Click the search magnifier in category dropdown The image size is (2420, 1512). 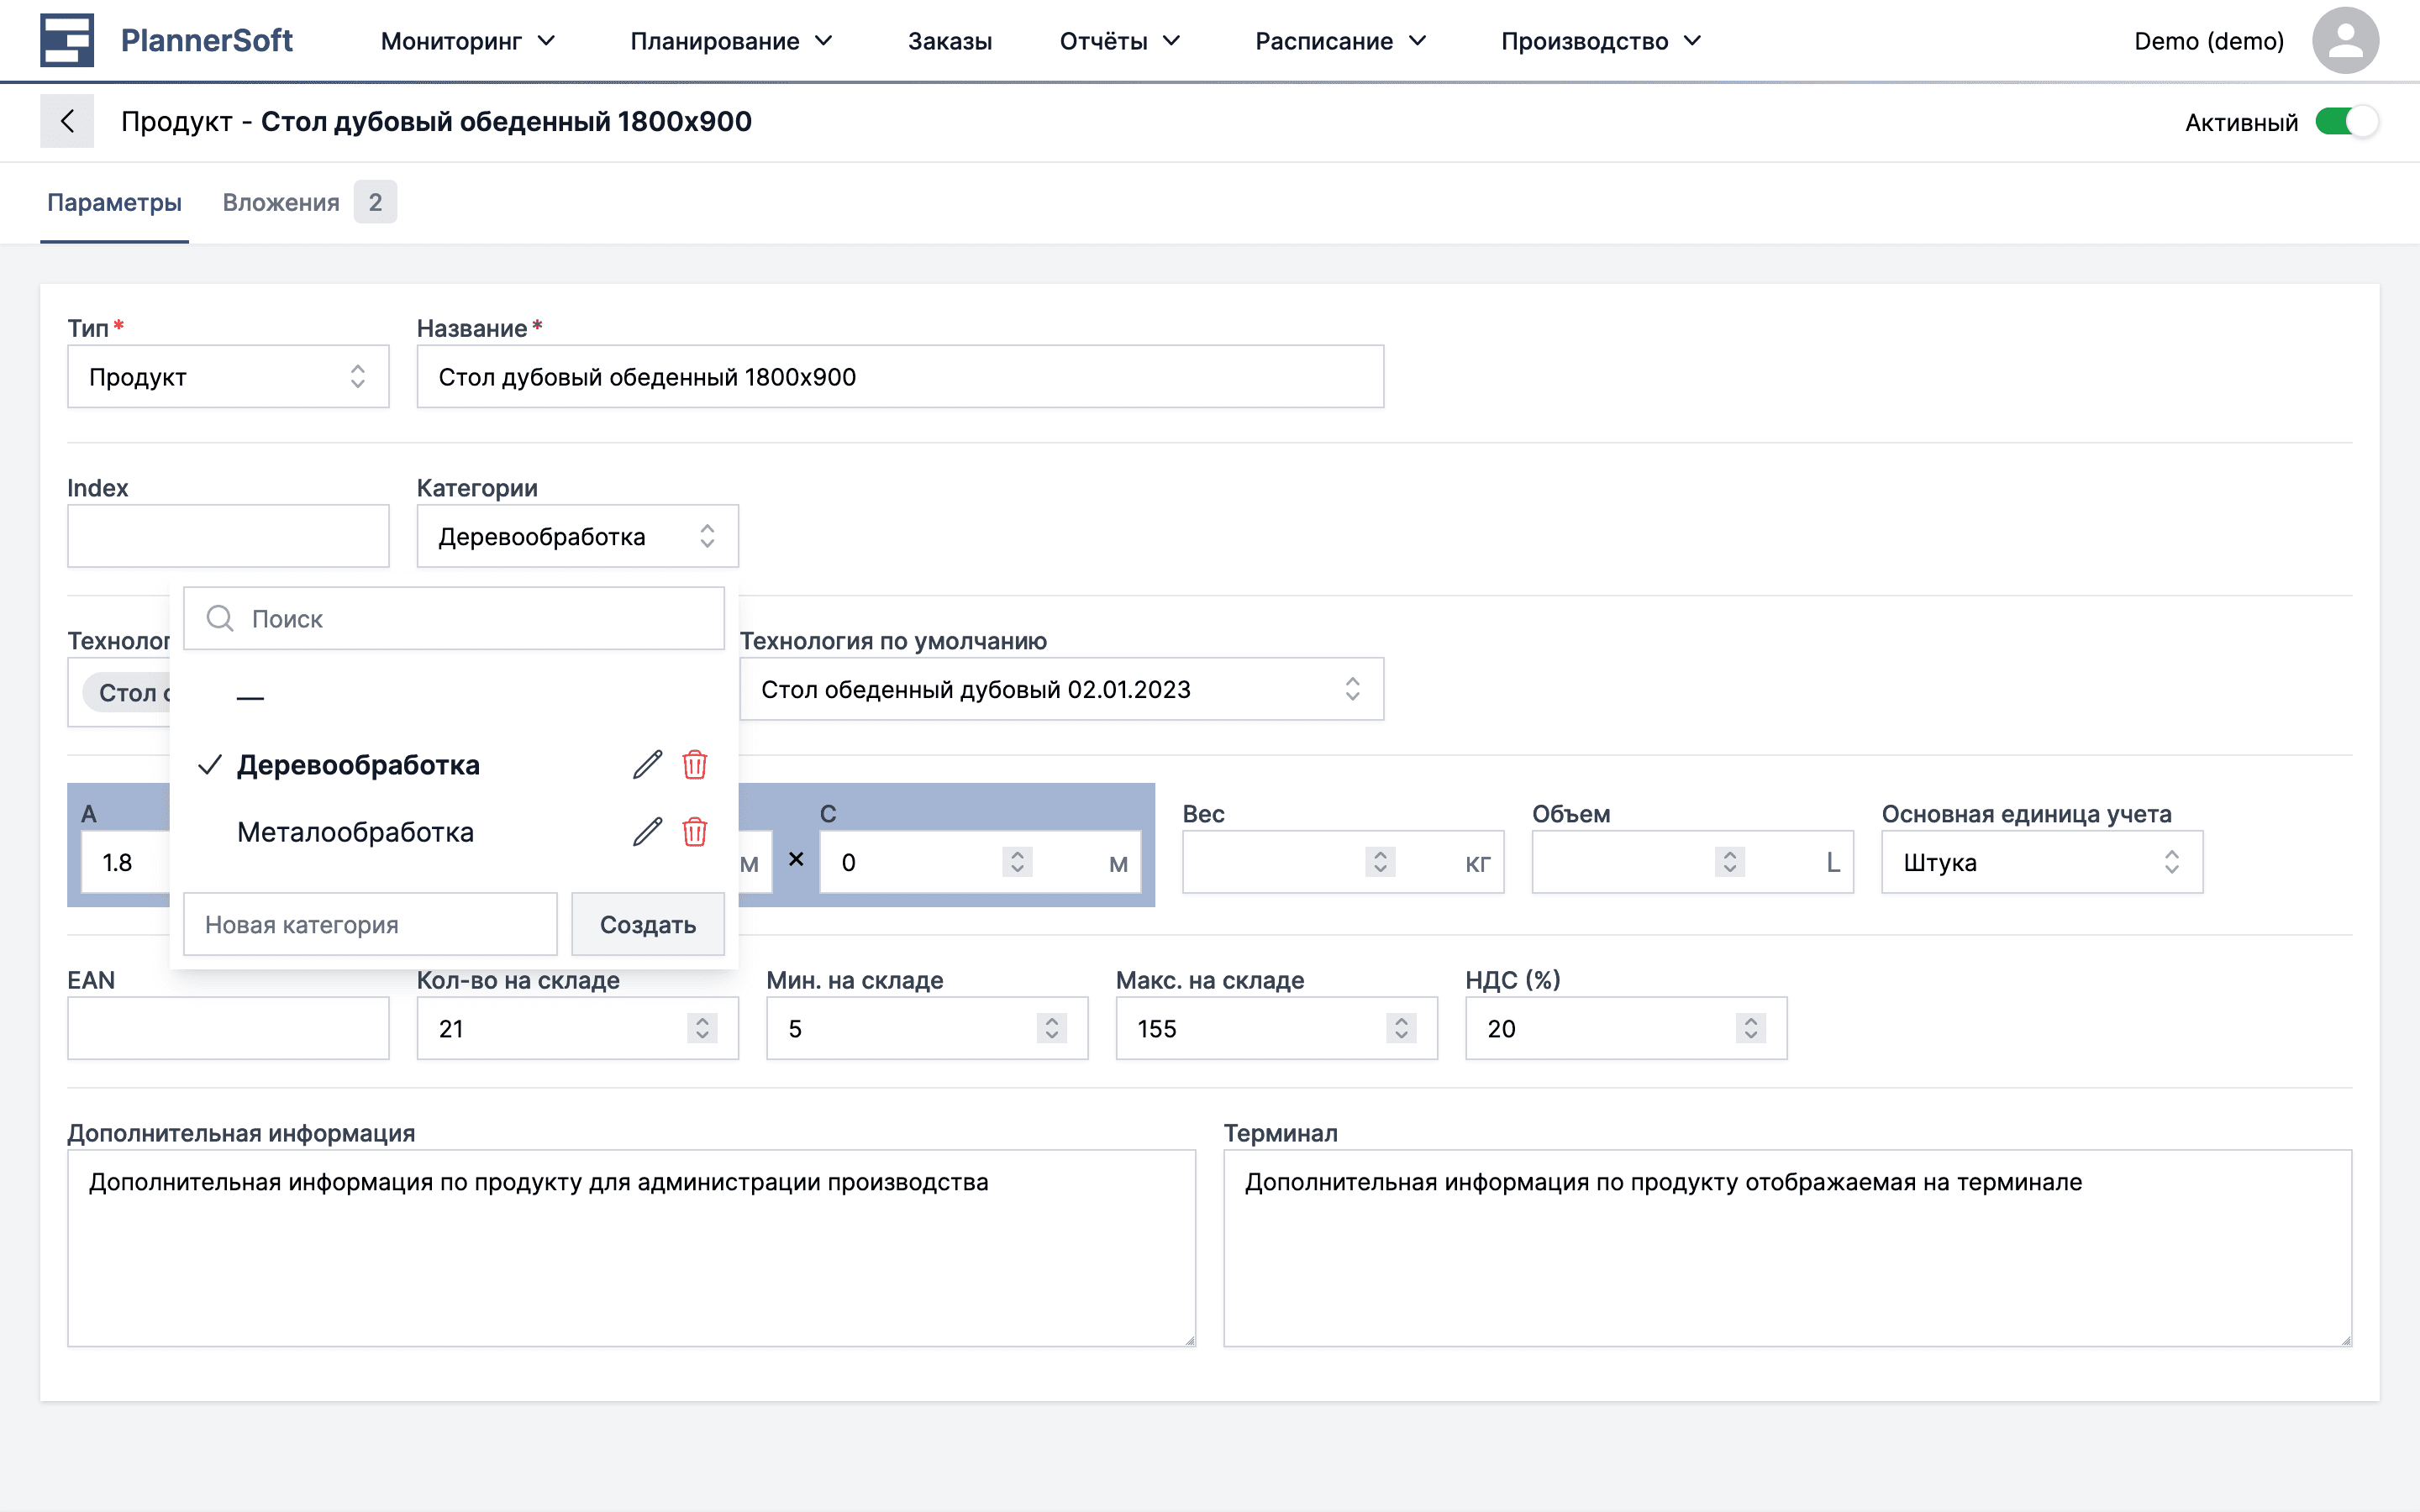click(219, 618)
